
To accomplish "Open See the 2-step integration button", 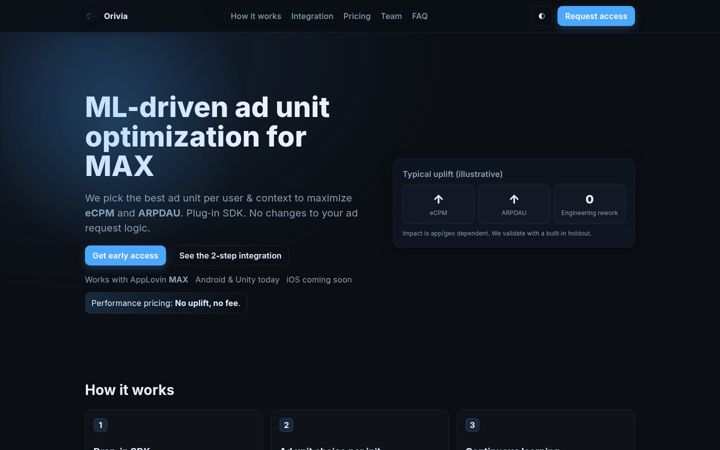I will pyautogui.click(x=231, y=255).
